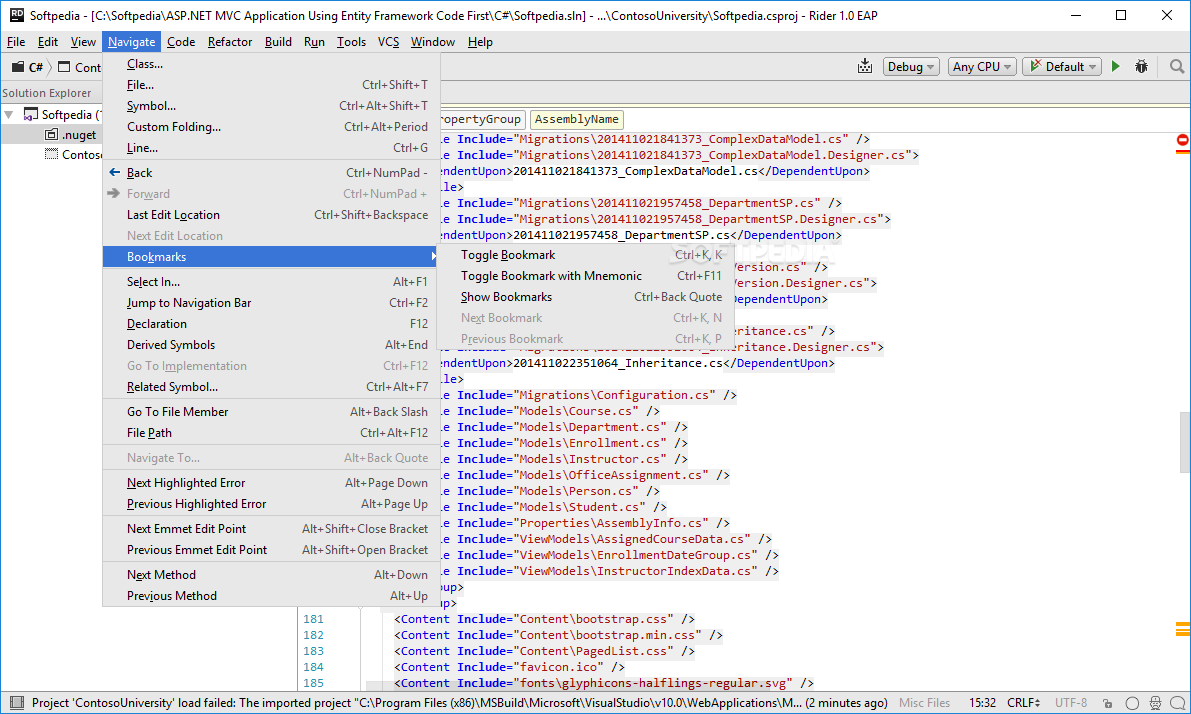Toggle read-only lock icon in status bar

pos(1107,703)
